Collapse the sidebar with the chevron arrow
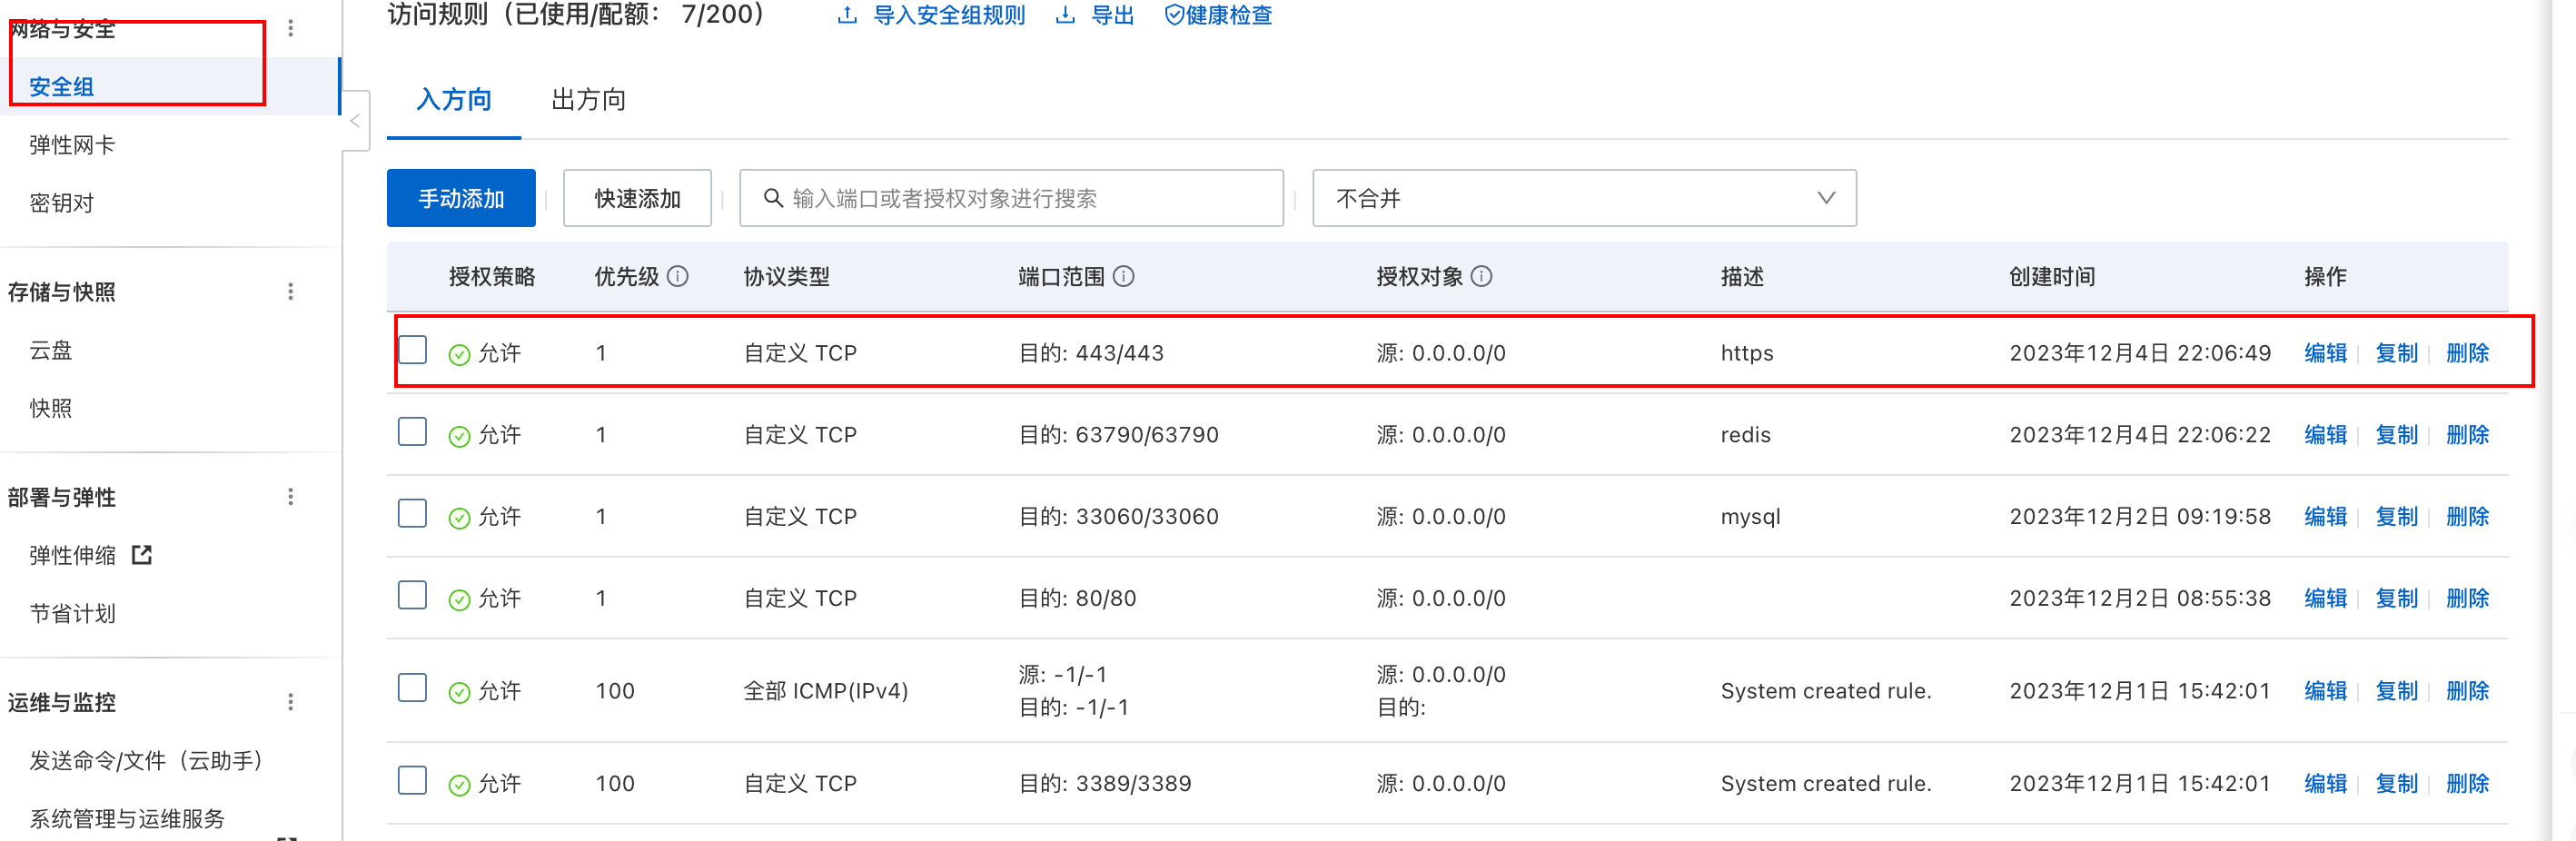The height and width of the screenshot is (841, 2576). click(x=355, y=120)
